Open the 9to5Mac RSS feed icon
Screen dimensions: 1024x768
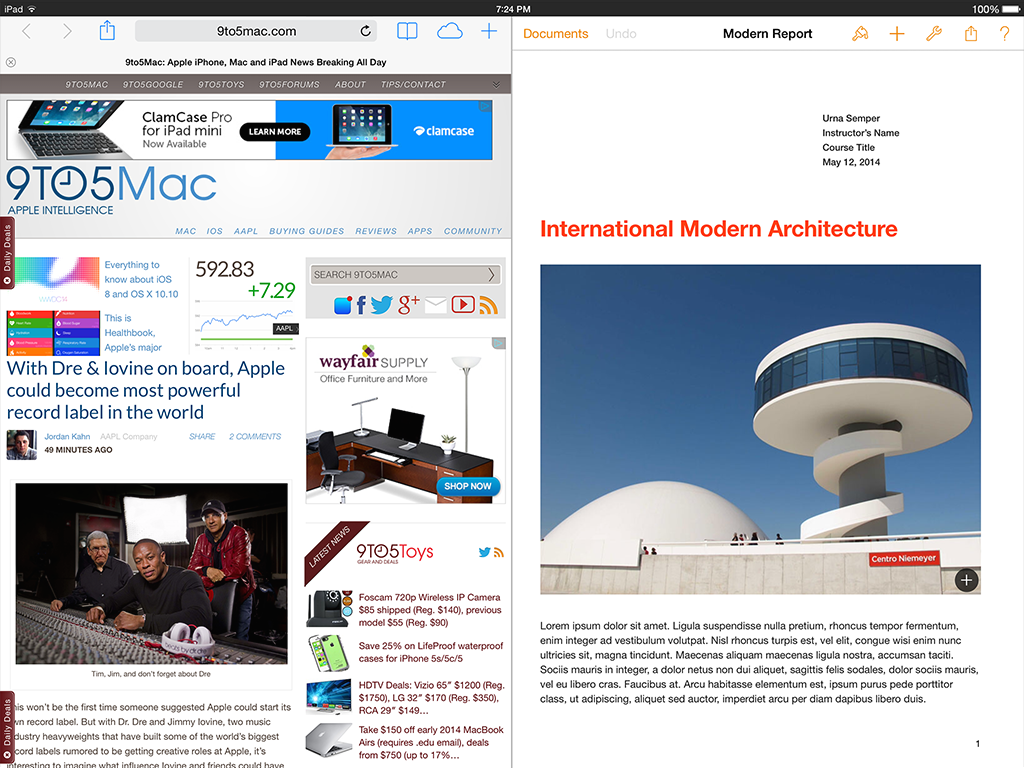click(x=488, y=305)
